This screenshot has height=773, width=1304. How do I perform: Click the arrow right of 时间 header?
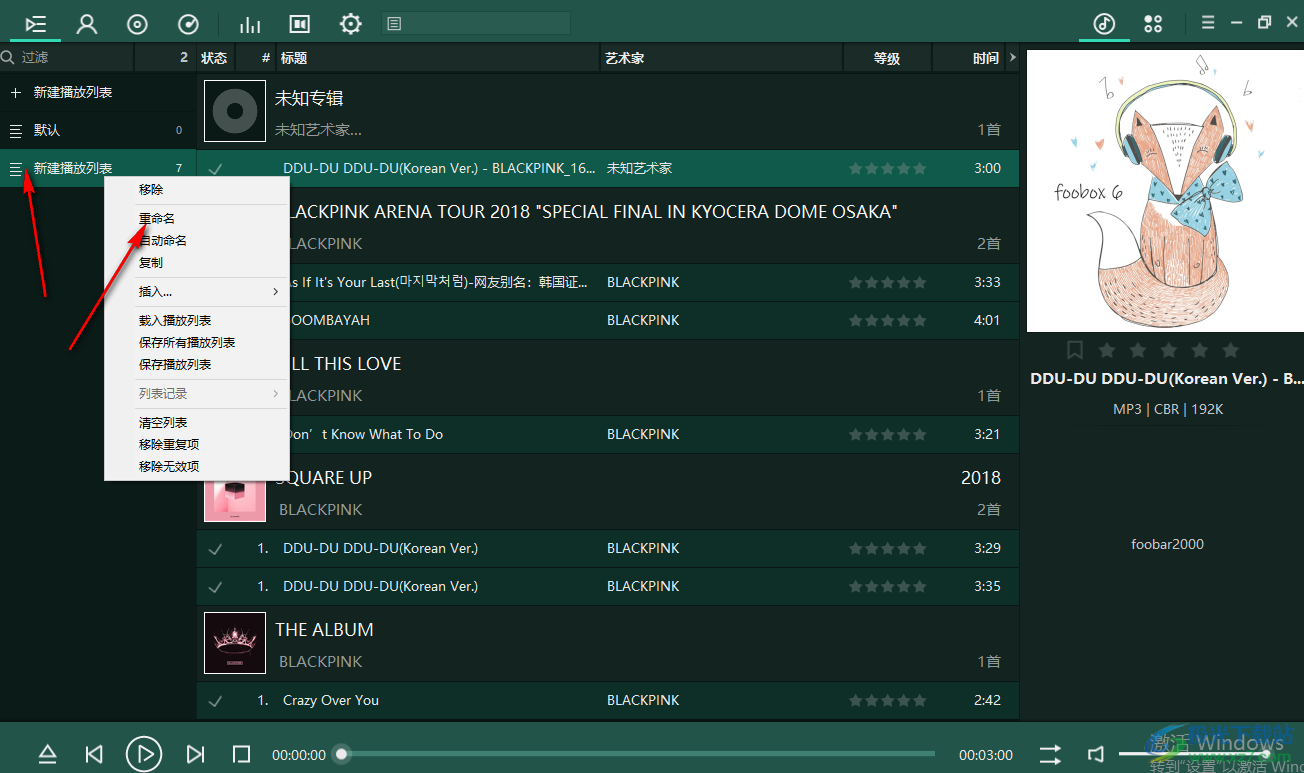1012,58
